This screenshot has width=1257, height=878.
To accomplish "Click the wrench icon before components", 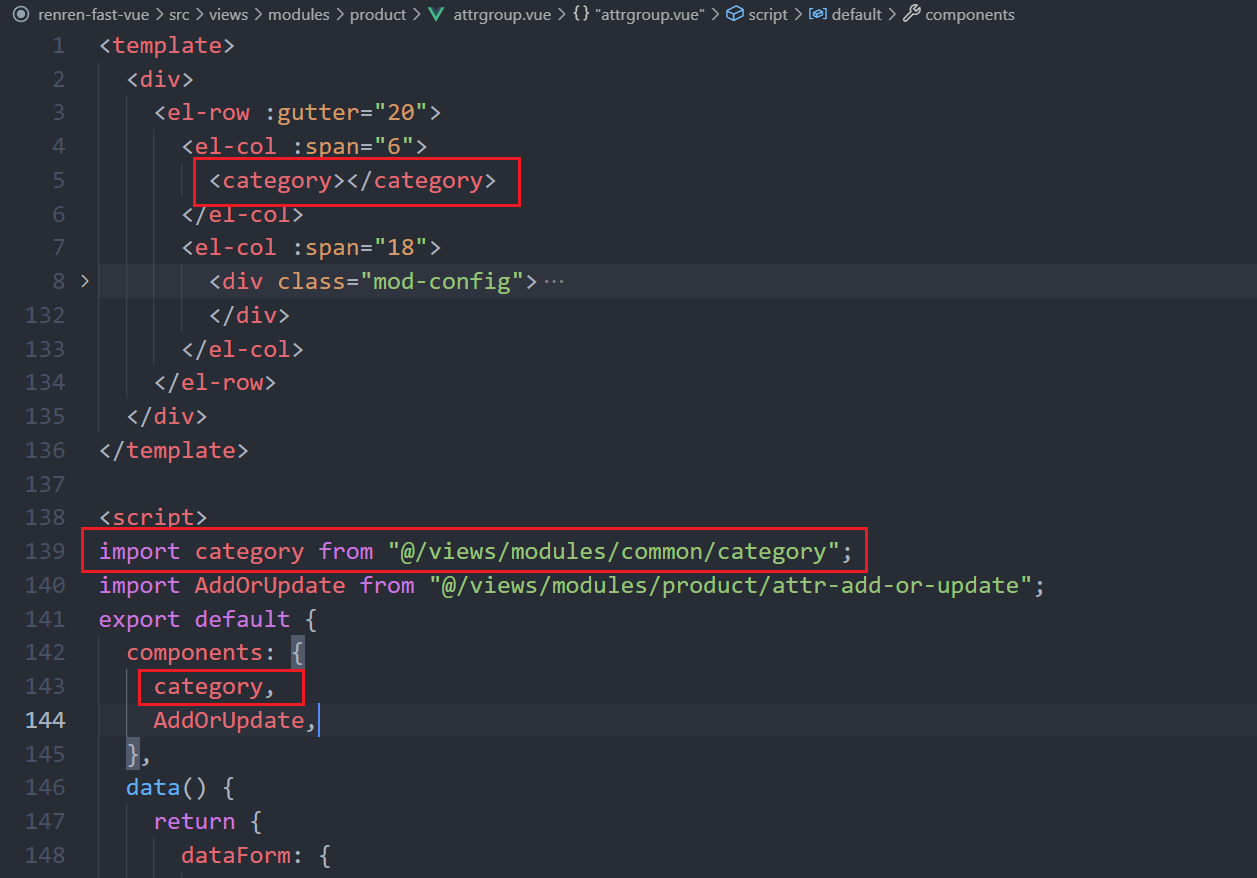I will [911, 14].
